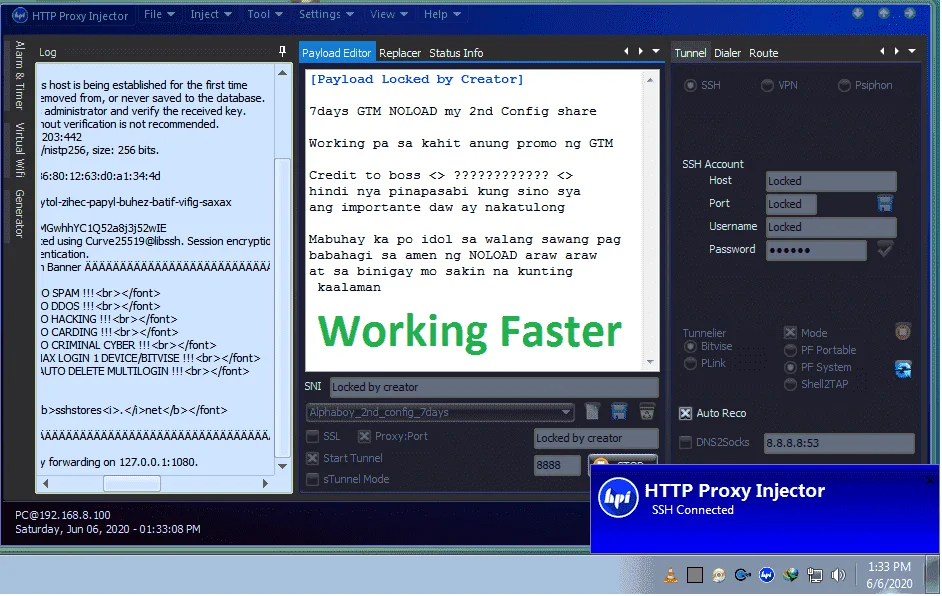Delete config with the recycle bin icon
Image resolution: width=942 pixels, height=596 pixels.
(x=646, y=412)
